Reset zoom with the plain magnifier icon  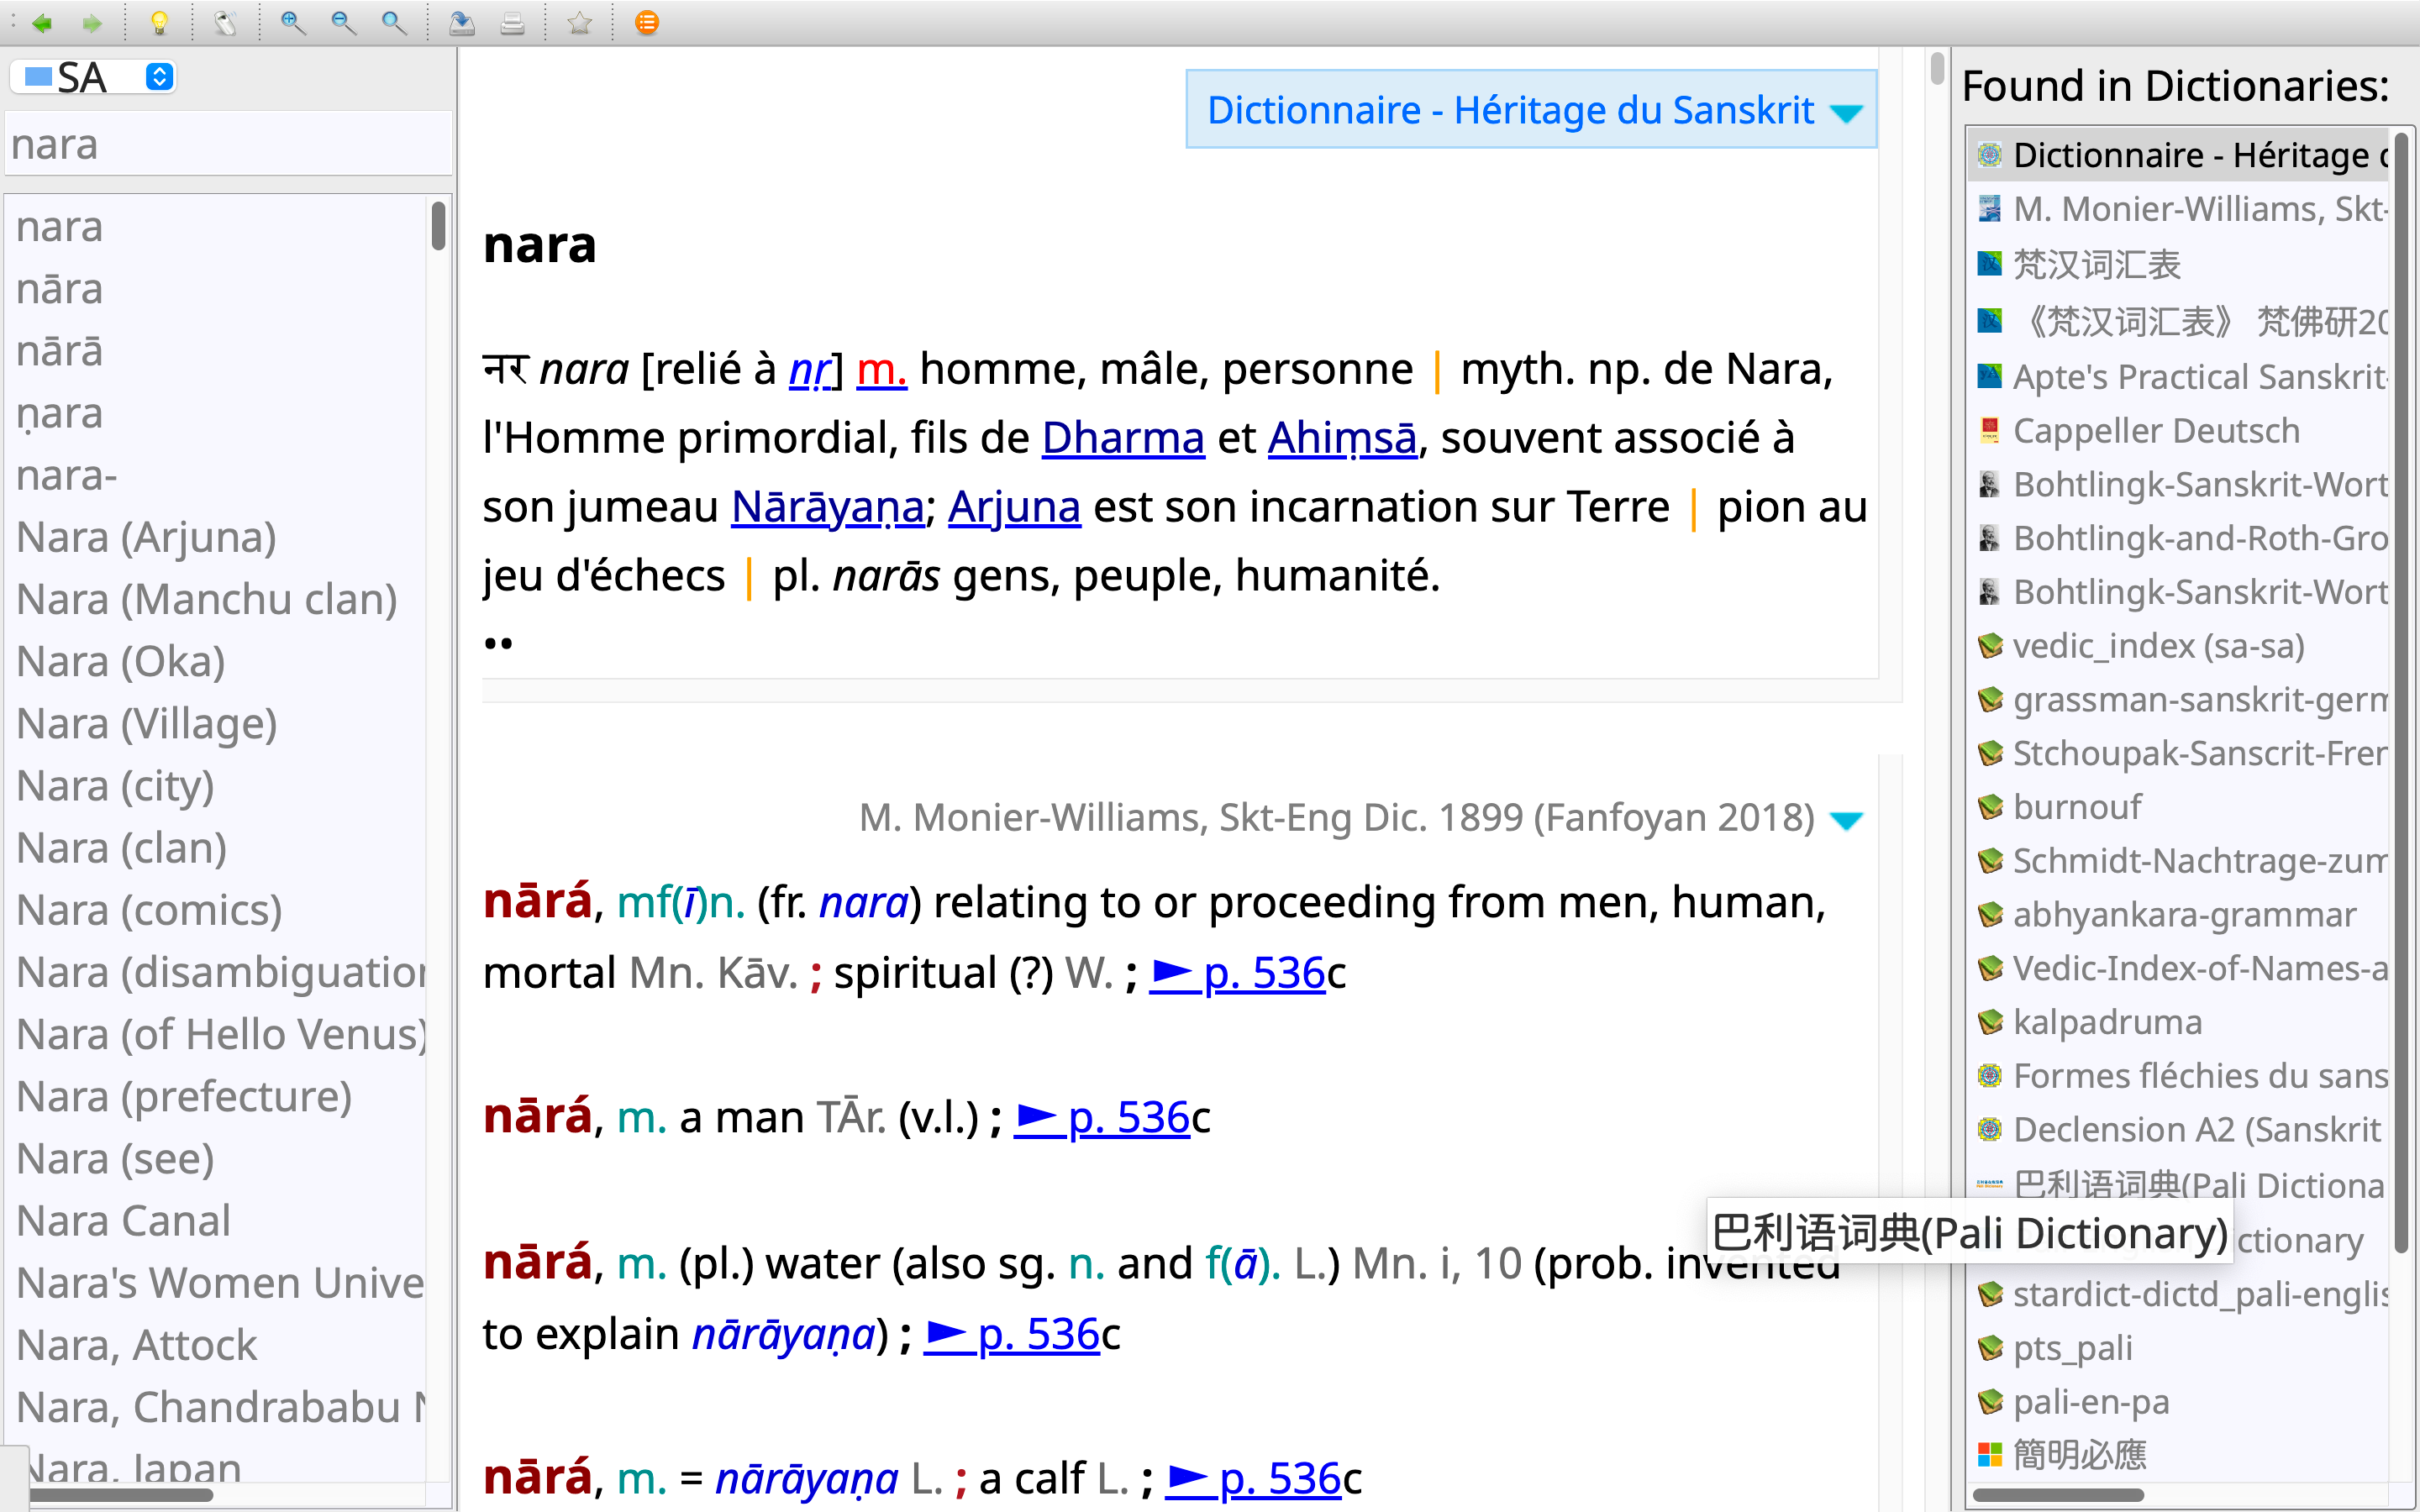tap(394, 23)
